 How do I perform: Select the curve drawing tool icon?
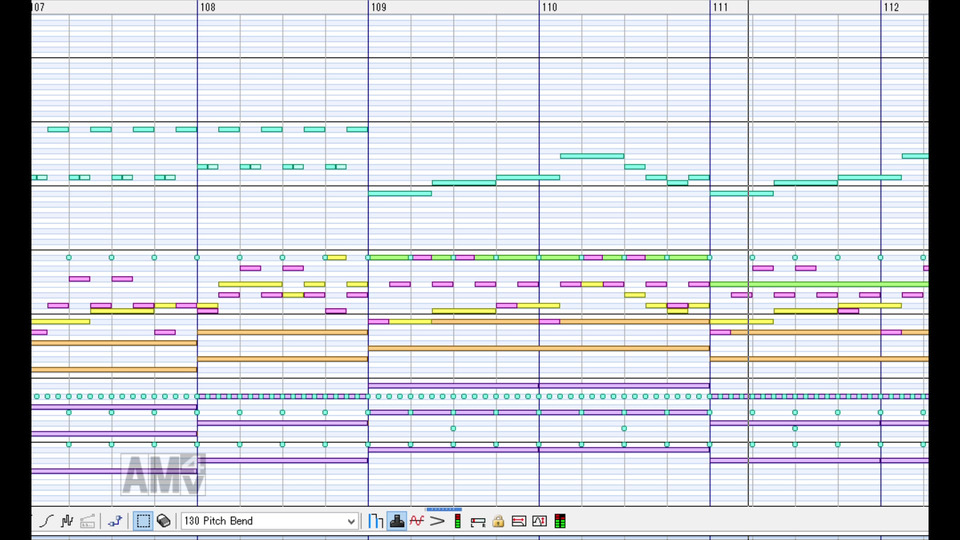tap(47, 521)
